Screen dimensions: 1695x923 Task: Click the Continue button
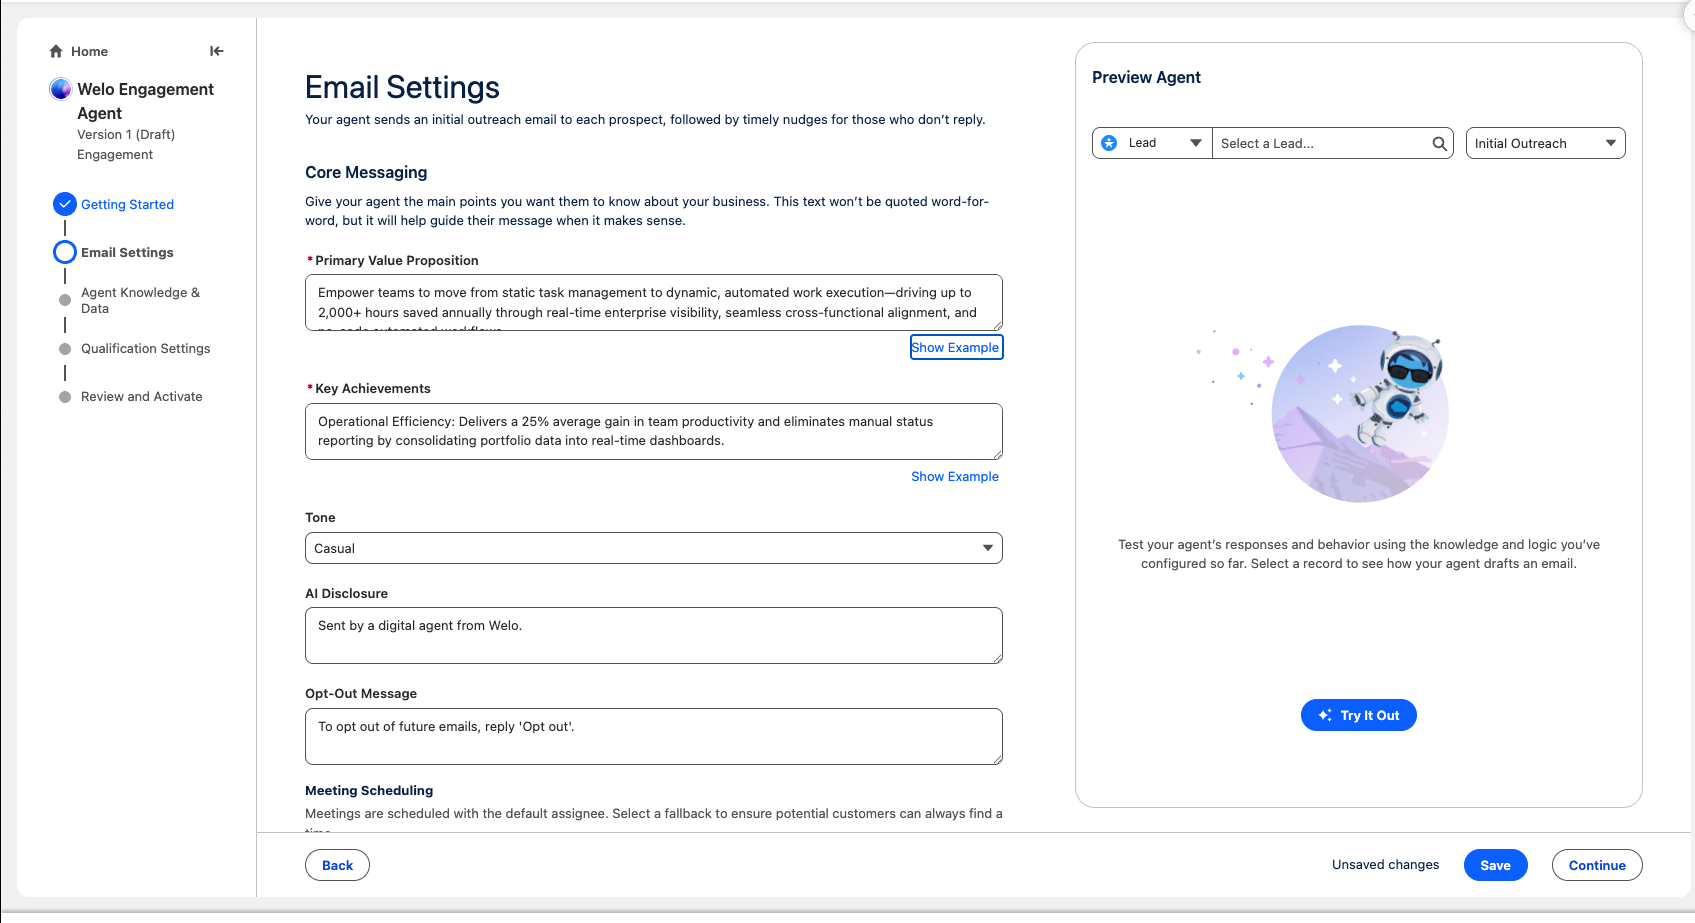point(1597,865)
